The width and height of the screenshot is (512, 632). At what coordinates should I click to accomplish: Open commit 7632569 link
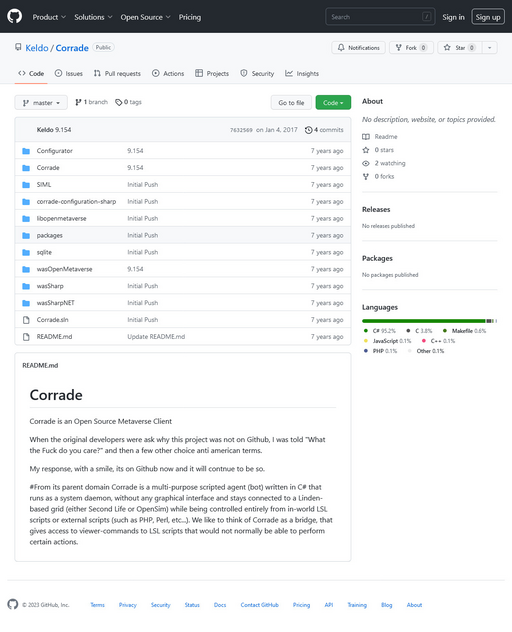(241, 130)
